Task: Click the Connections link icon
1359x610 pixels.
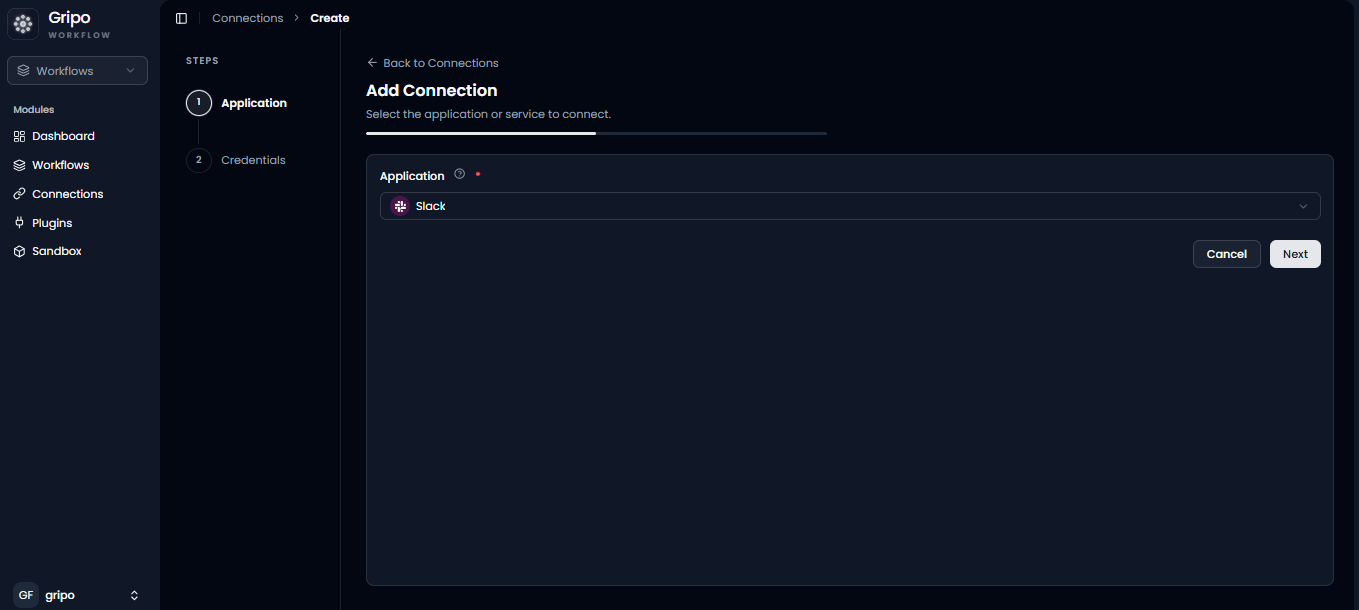Action: click(x=19, y=194)
